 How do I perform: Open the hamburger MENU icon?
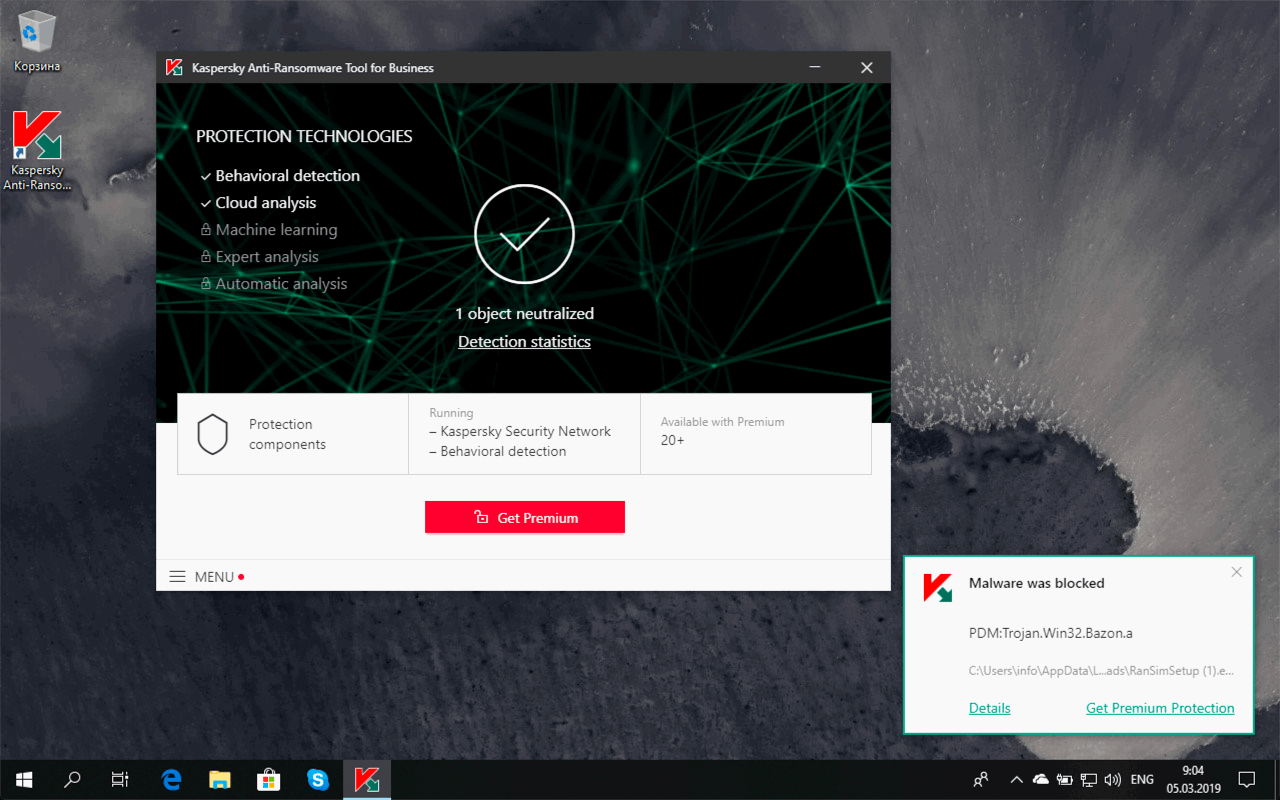pyautogui.click(x=178, y=576)
